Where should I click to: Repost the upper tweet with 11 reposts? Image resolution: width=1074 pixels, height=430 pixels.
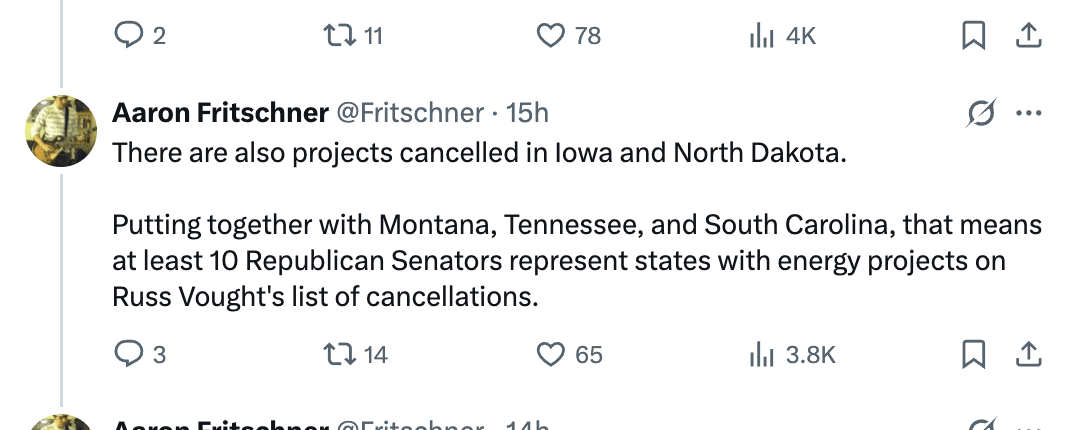tap(334, 36)
